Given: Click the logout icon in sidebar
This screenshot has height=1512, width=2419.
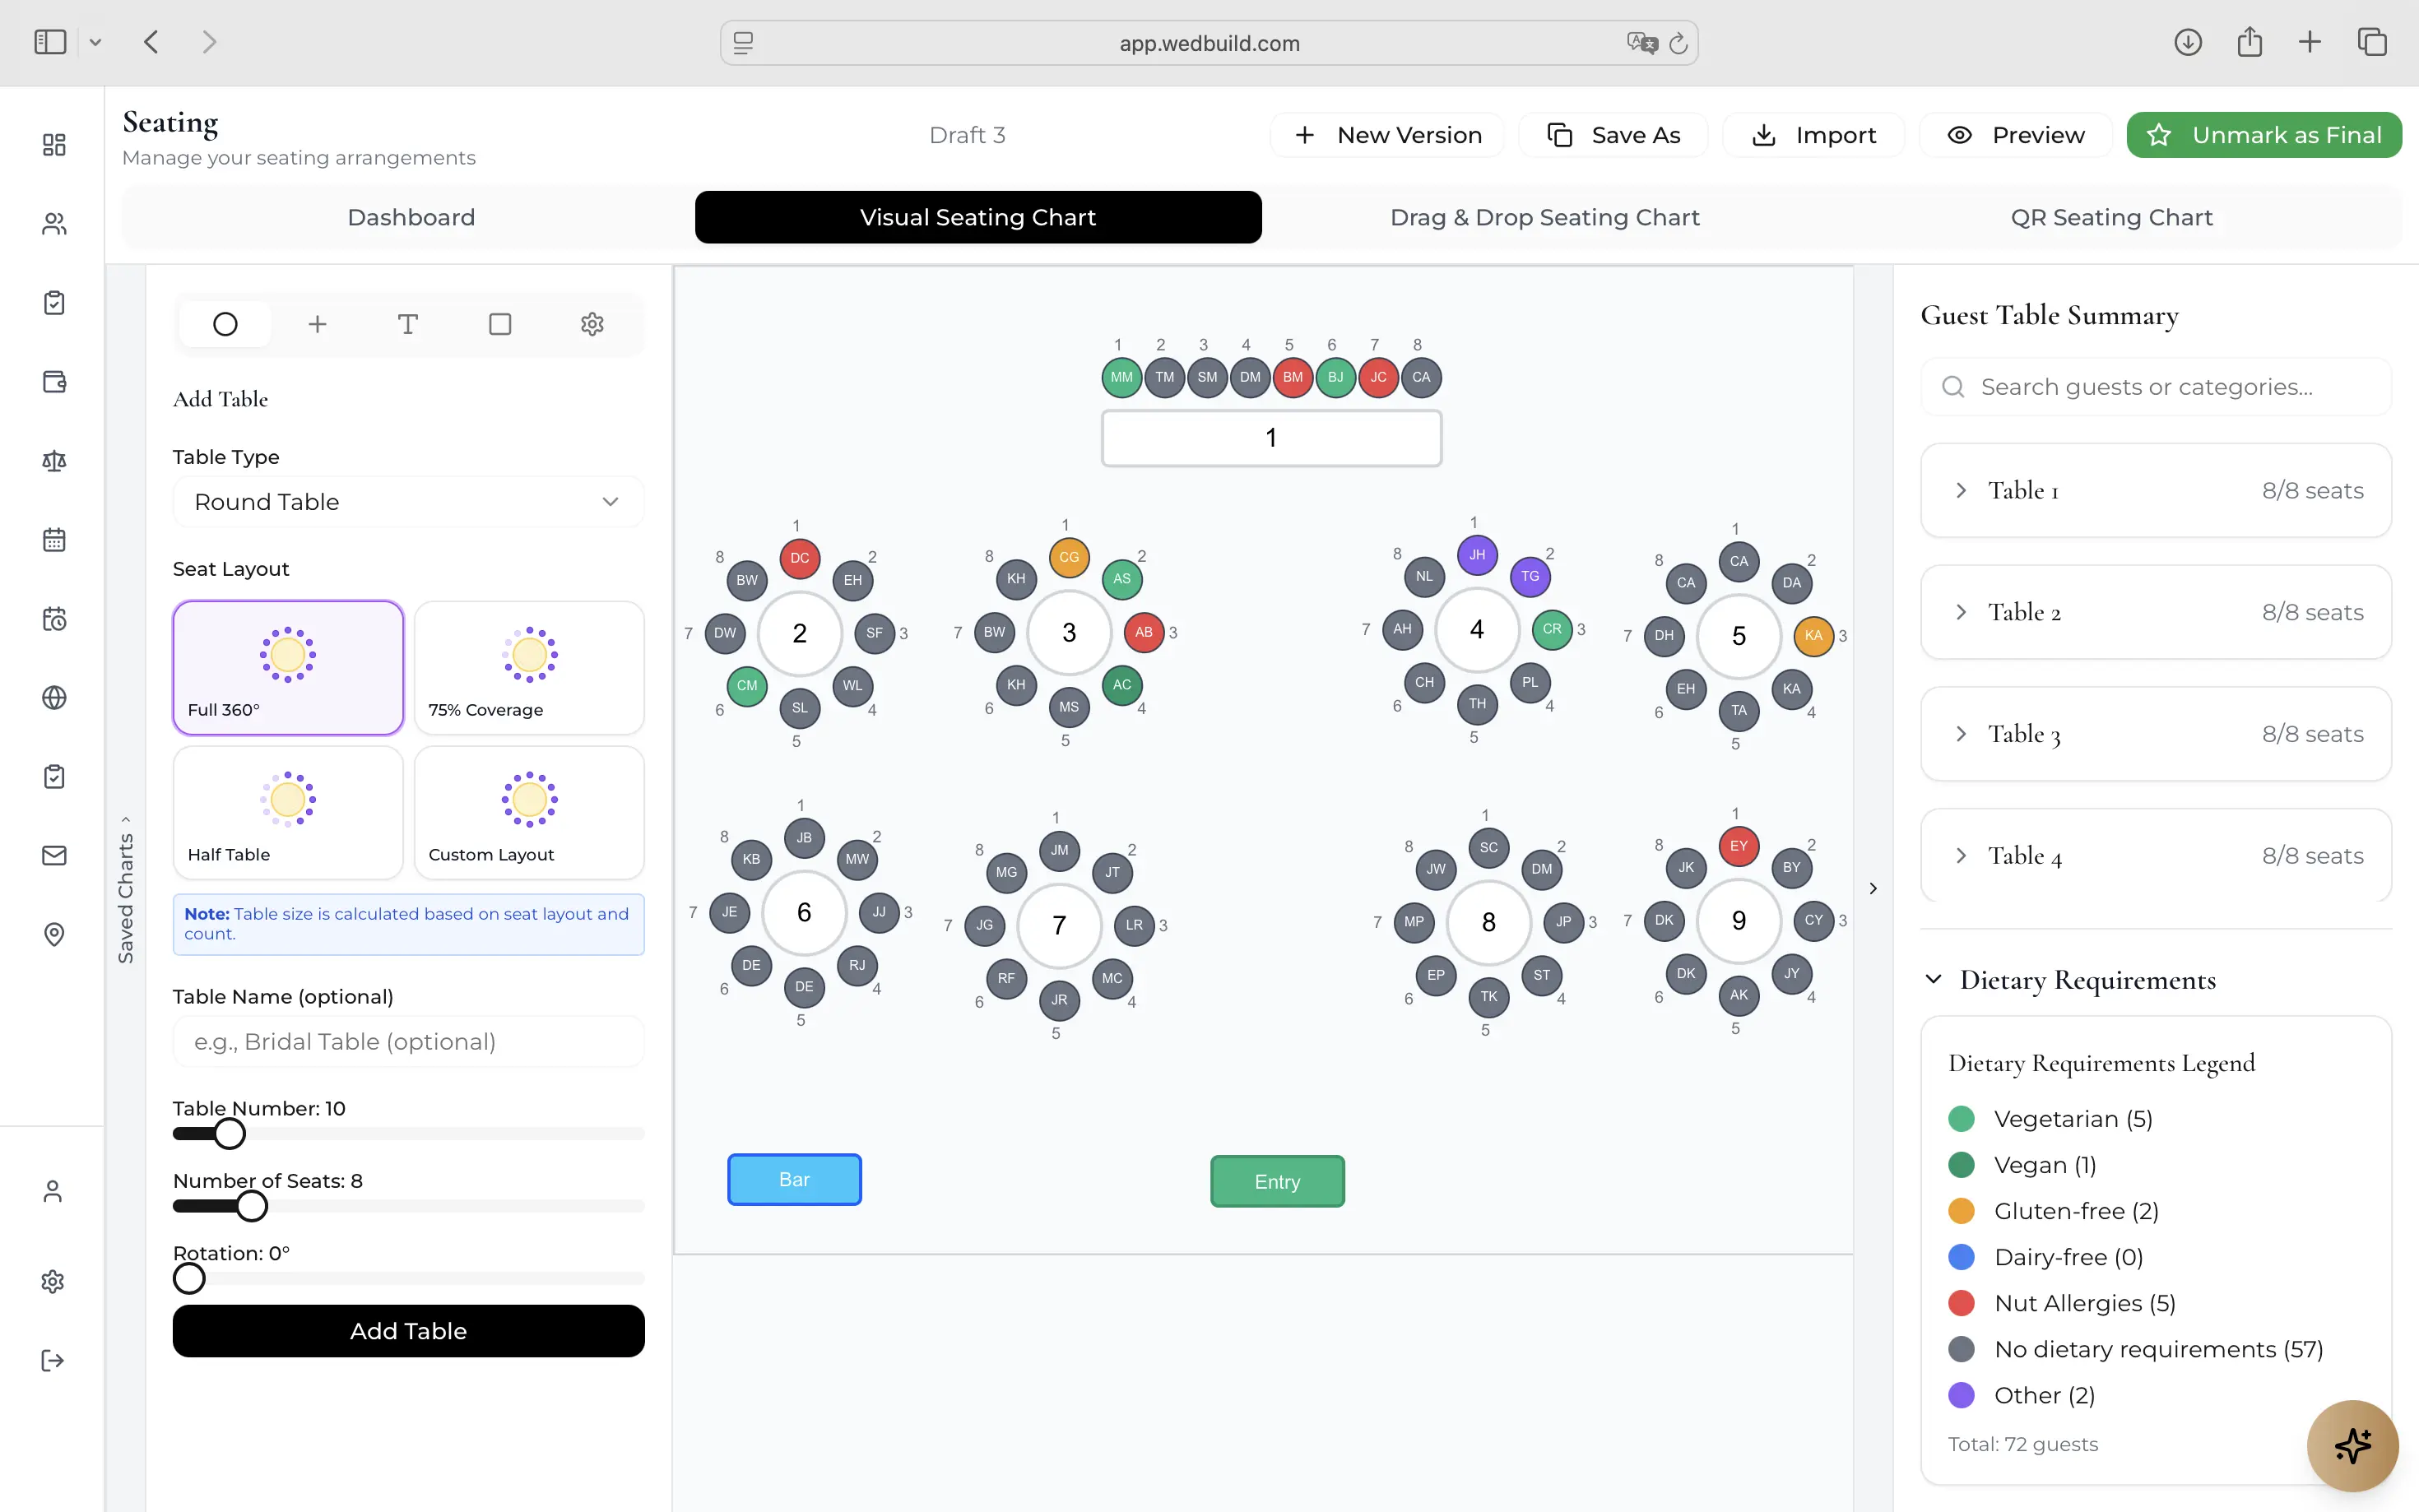Looking at the screenshot, I should 53,1361.
